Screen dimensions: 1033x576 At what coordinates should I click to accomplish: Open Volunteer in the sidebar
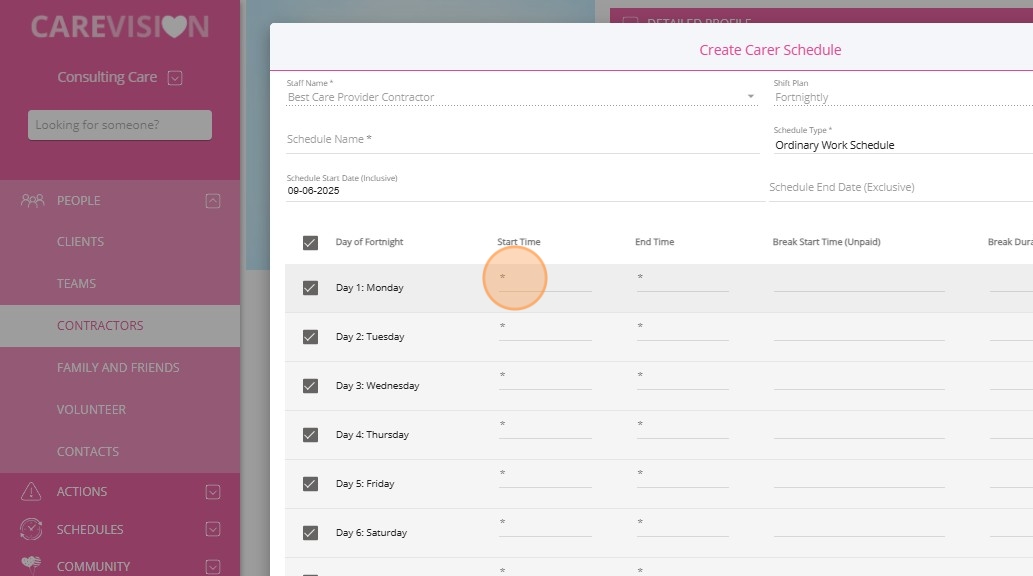91,409
